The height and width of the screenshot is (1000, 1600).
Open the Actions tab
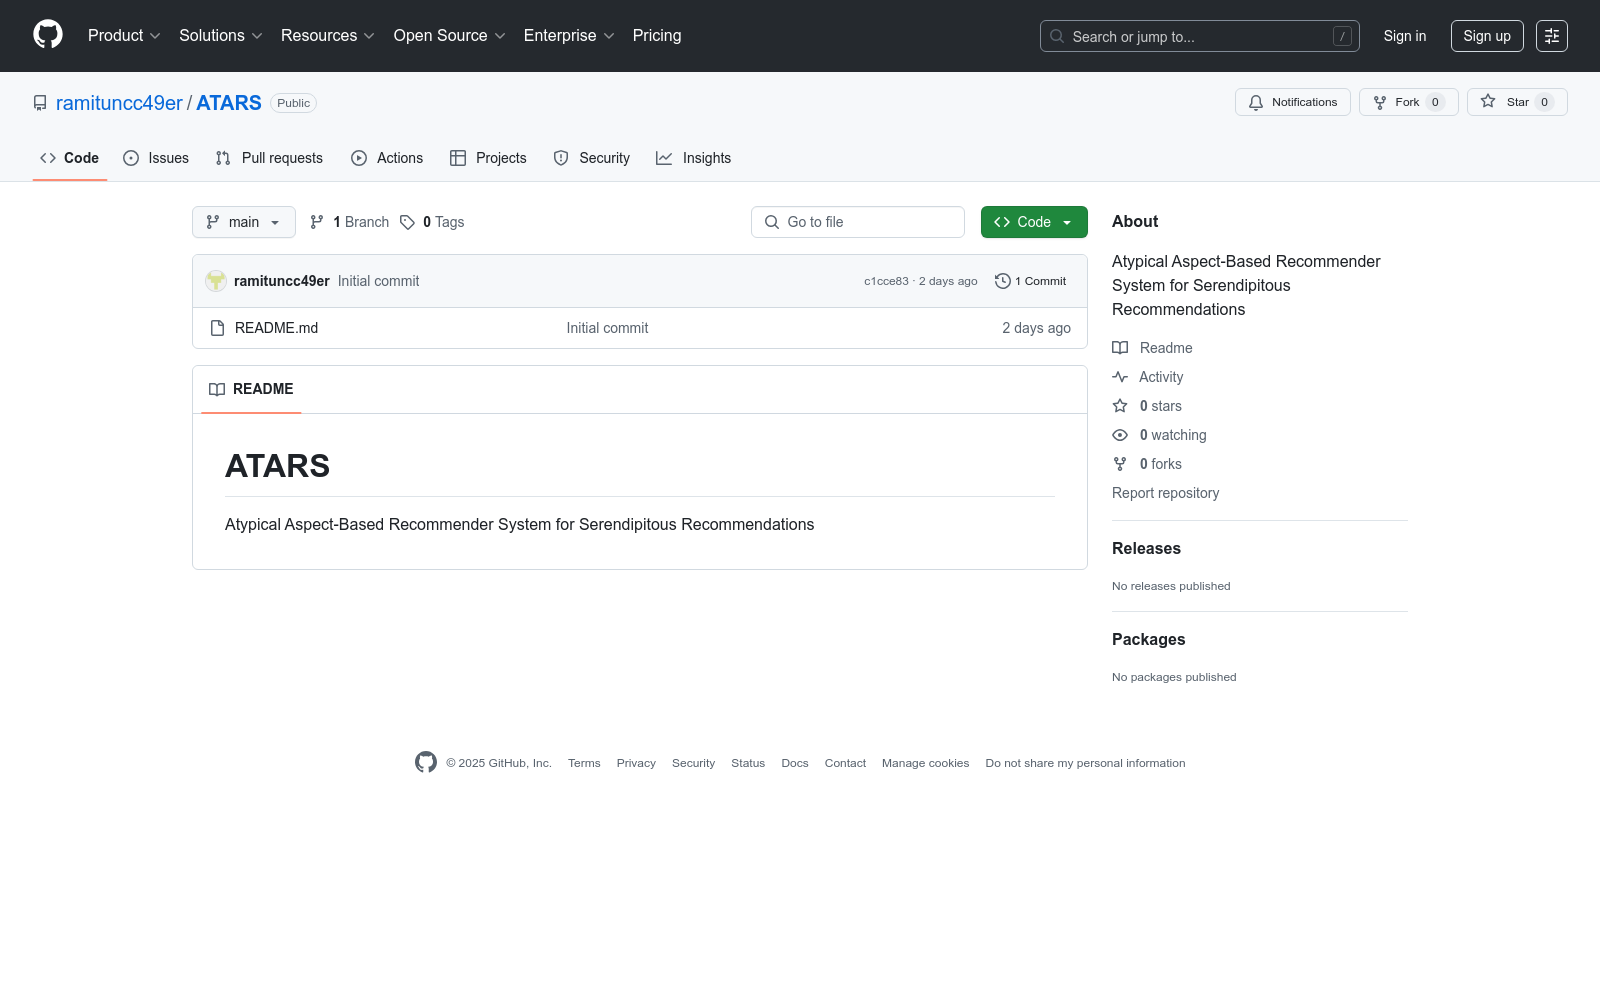pyautogui.click(x=387, y=158)
